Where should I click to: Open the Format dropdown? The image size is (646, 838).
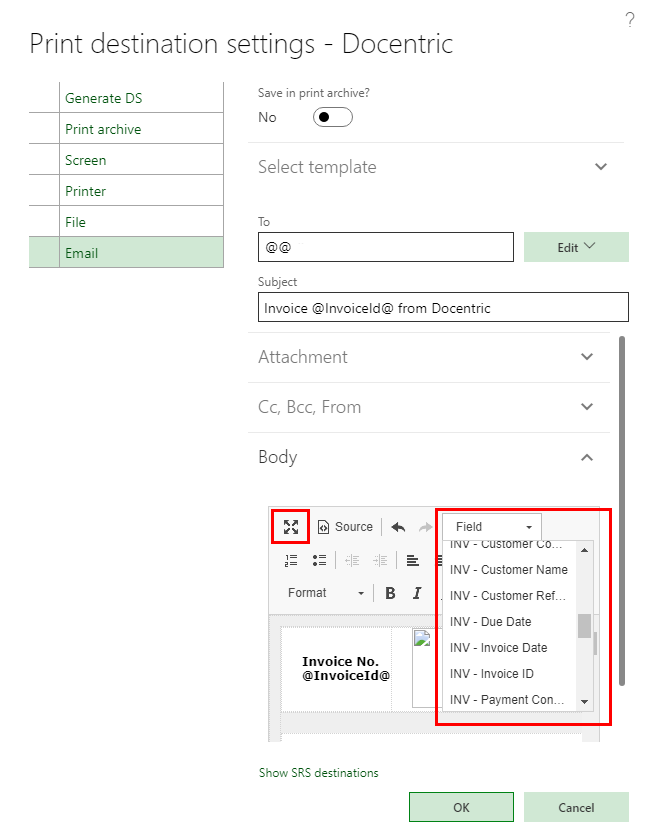click(x=325, y=593)
